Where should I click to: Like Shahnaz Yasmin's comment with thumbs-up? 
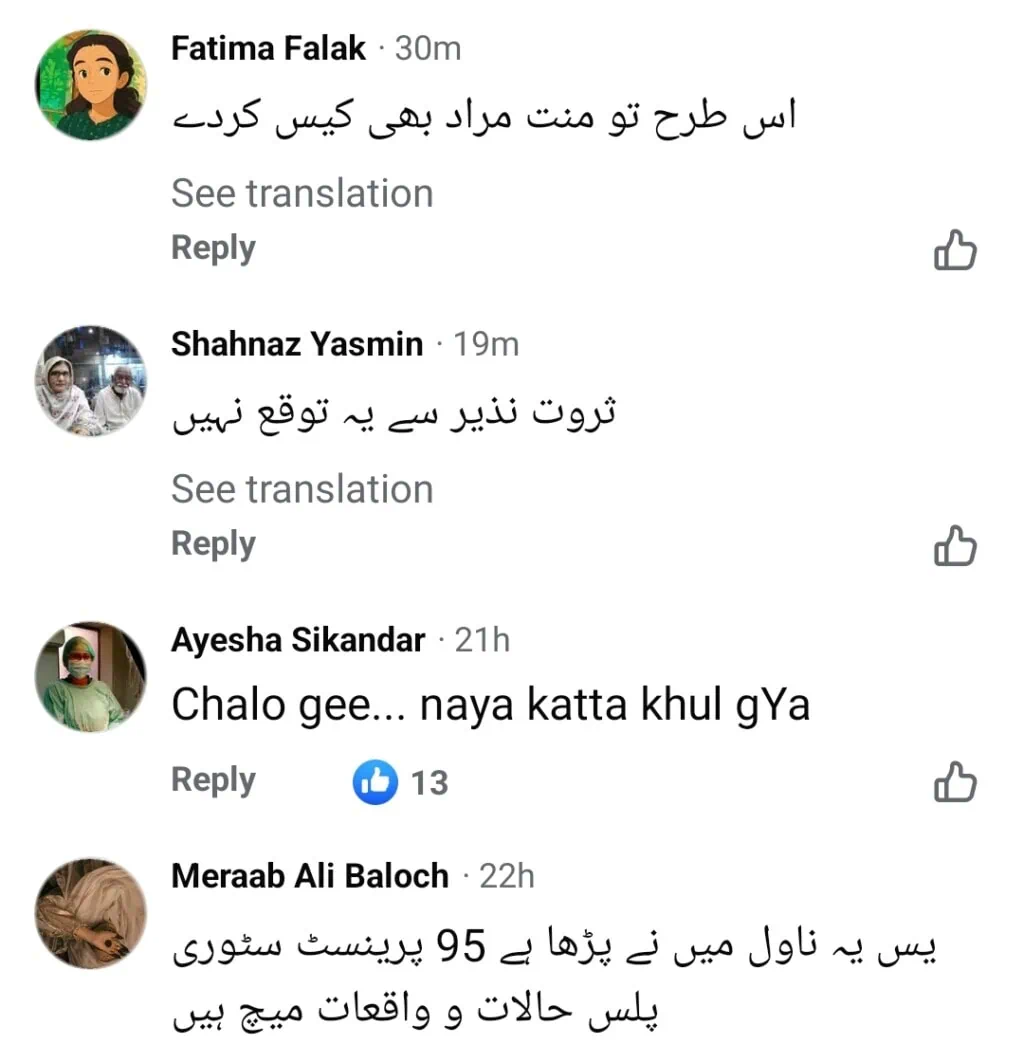point(954,547)
